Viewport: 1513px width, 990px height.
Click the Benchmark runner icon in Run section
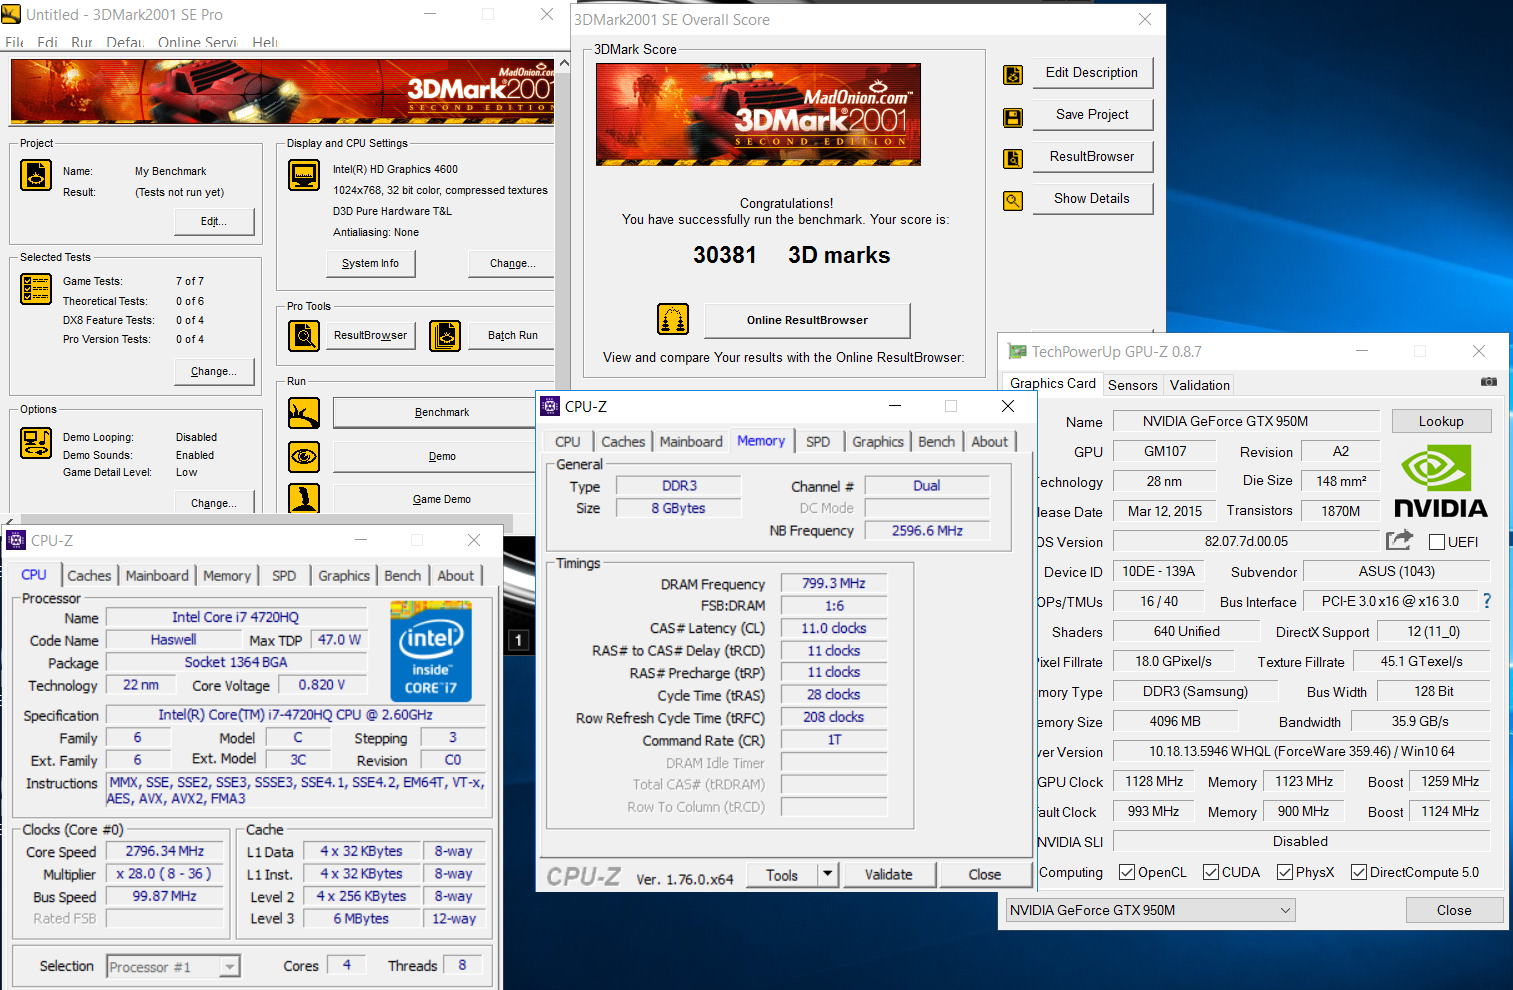point(304,413)
